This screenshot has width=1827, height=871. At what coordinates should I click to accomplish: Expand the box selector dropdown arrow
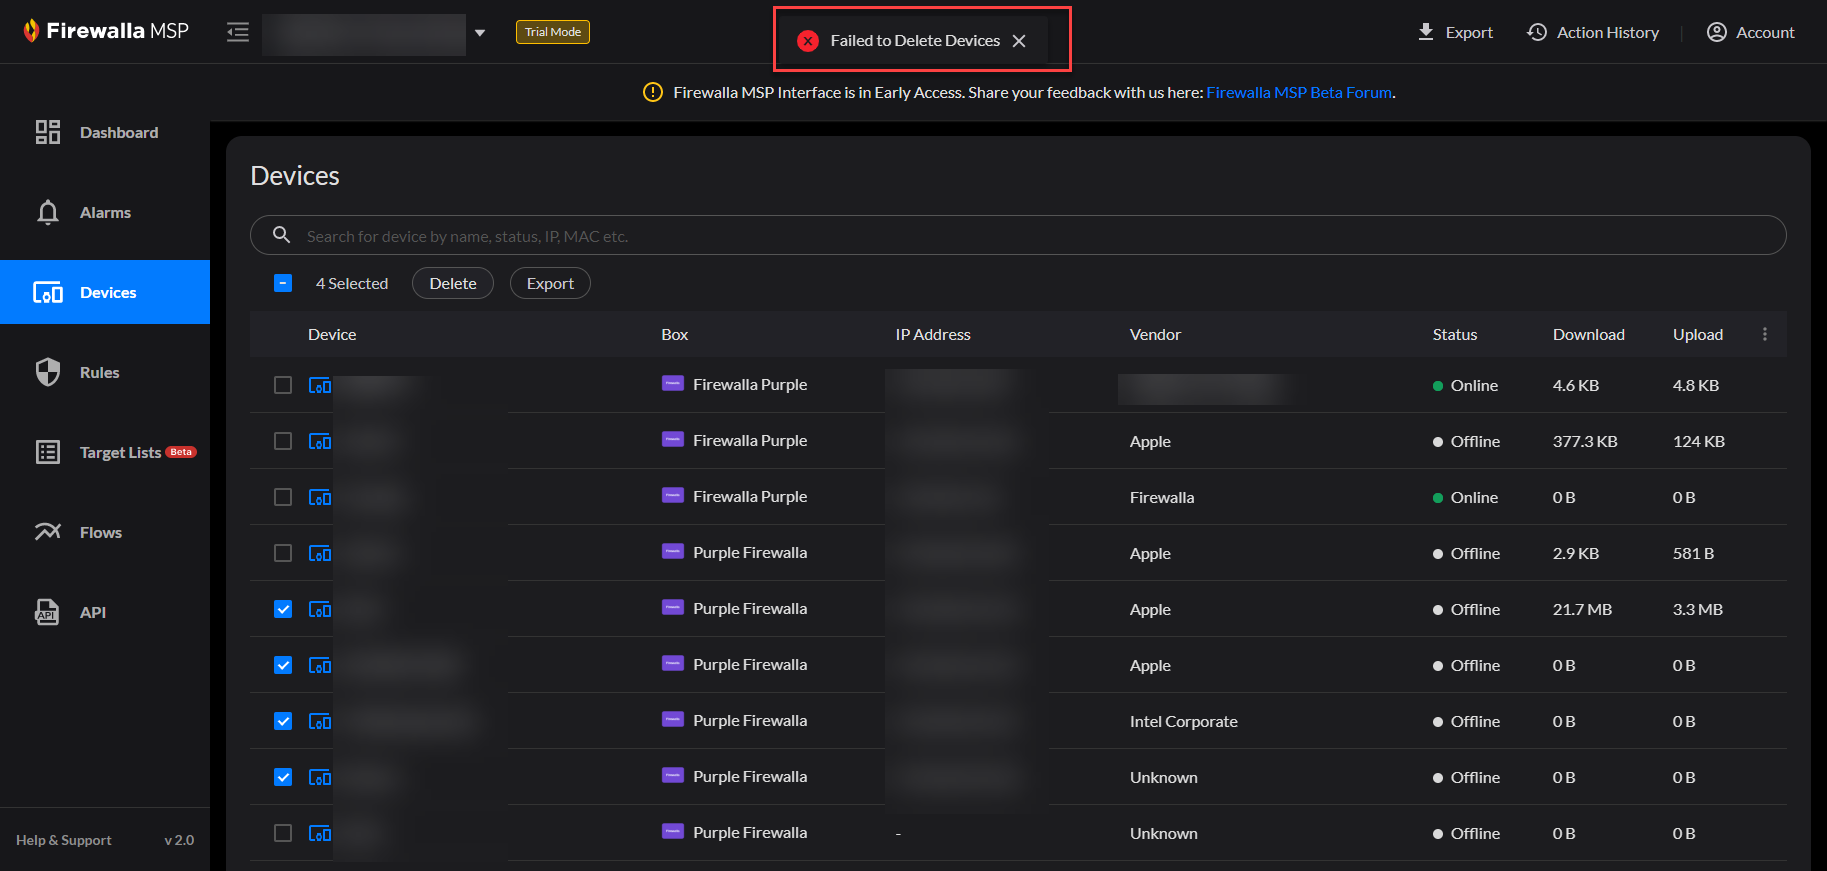[480, 33]
